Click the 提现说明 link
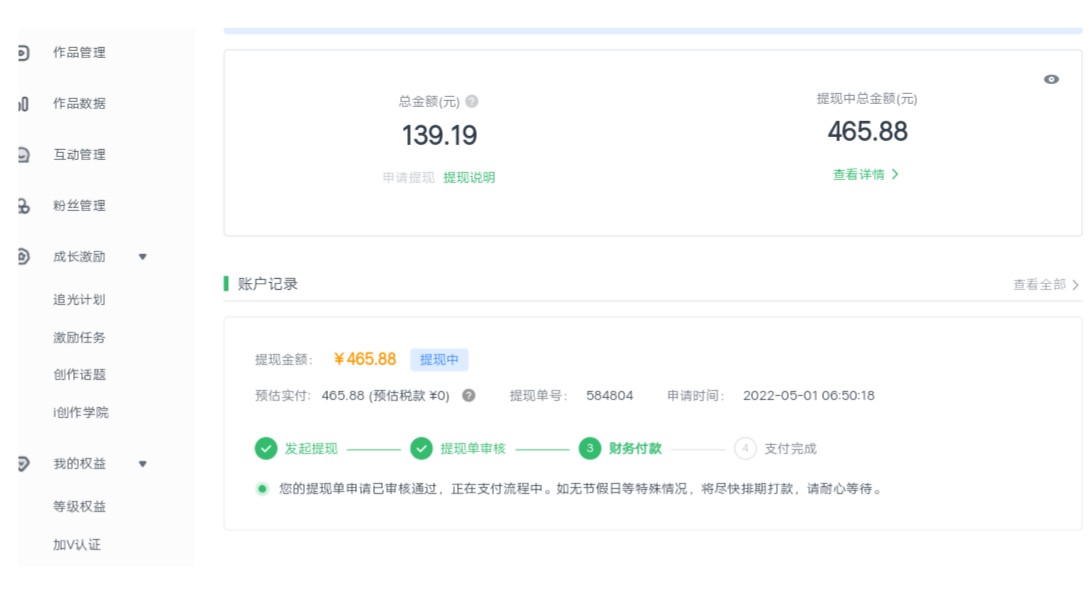The width and height of the screenshot is (1090, 589). (469, 177)
